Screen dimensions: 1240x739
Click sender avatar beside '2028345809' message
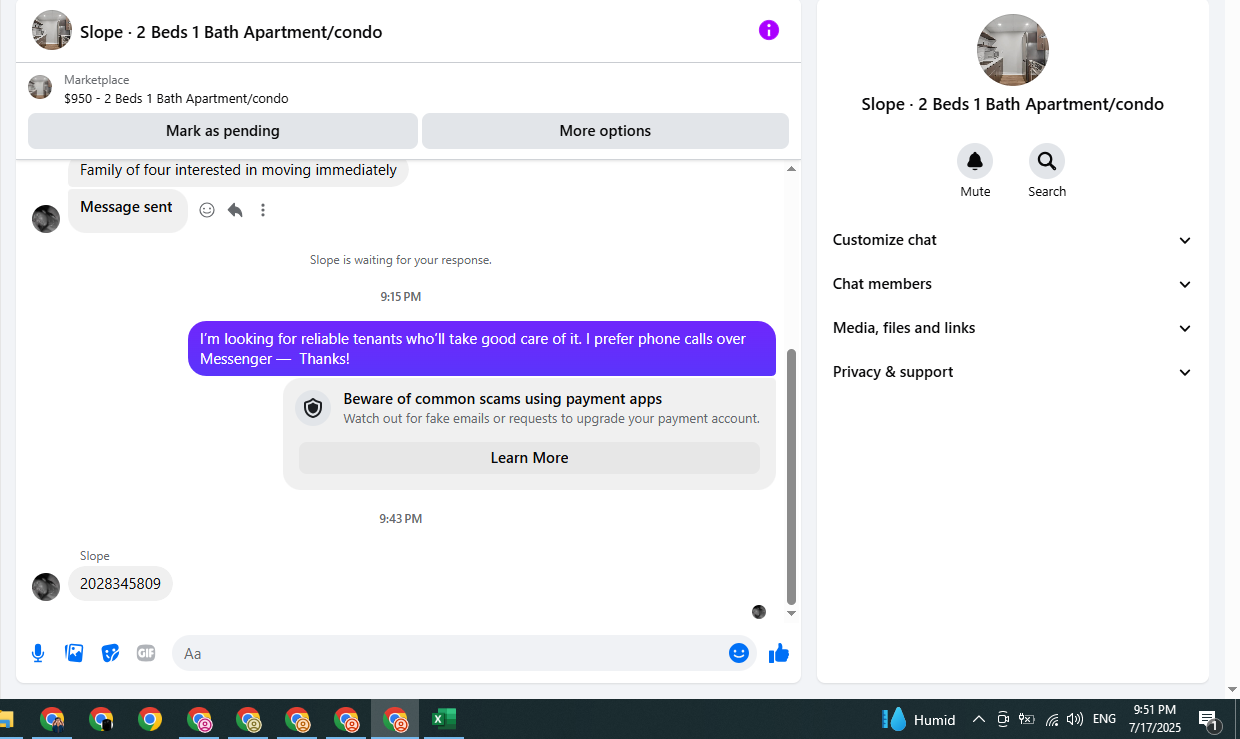[46, 587]
